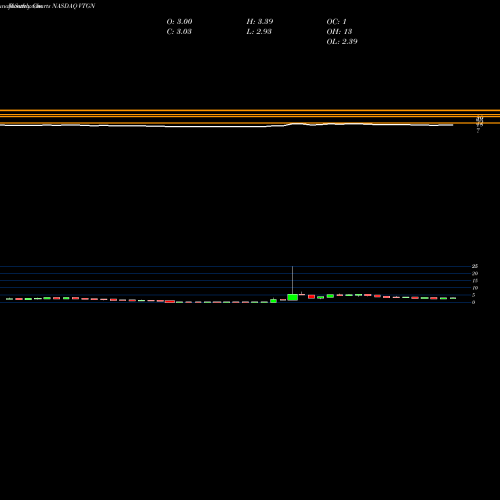Click the '15' price axis label
Viewport: 500px width, 500px height.
475,281
